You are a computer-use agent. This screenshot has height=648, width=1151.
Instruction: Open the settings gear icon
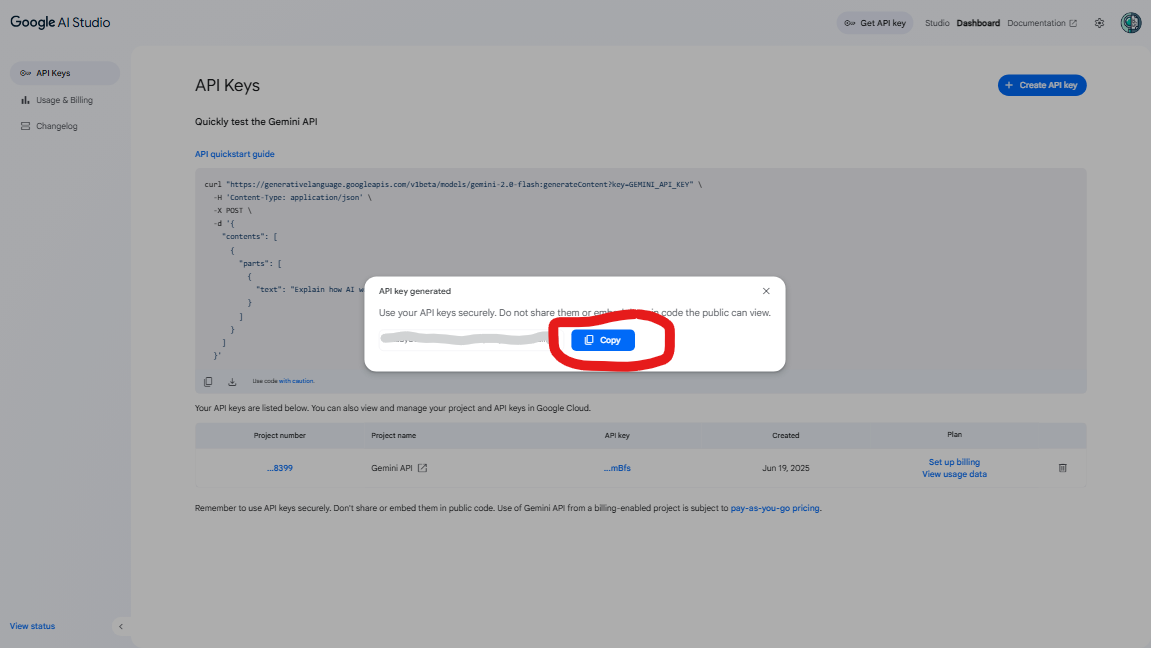(1099, 23)
